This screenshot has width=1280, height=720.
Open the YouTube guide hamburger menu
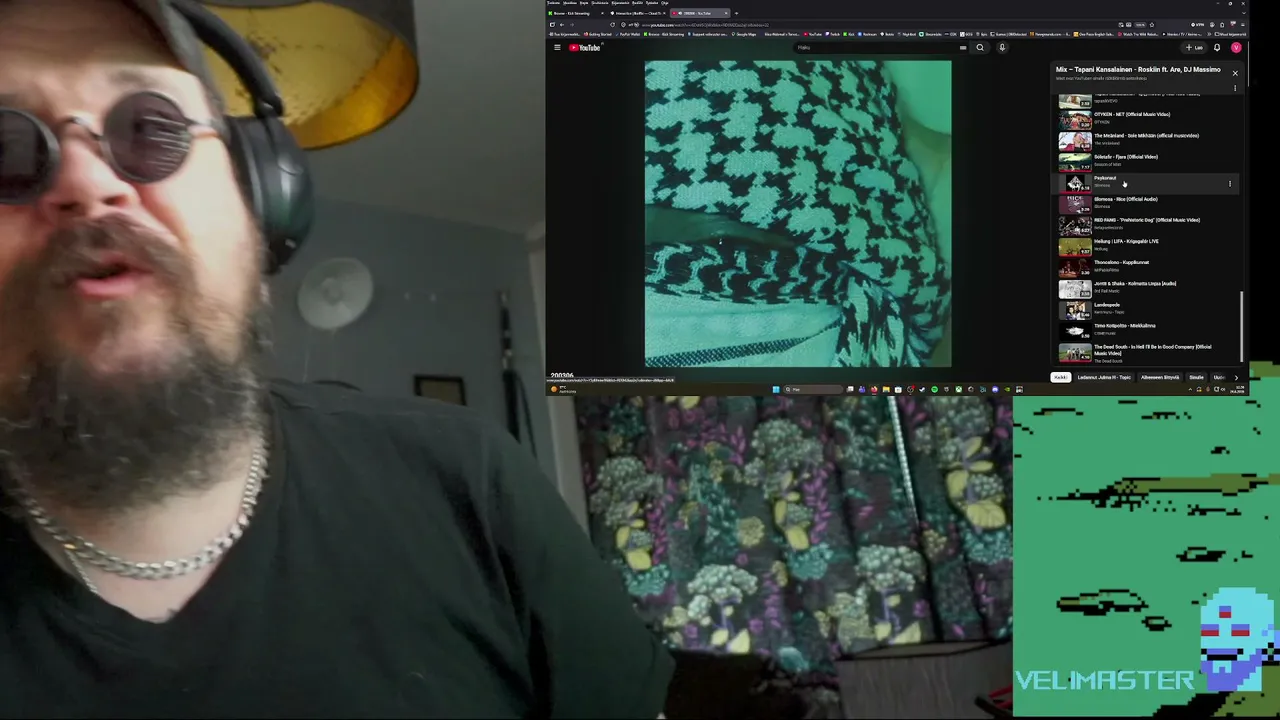point(557,47)
